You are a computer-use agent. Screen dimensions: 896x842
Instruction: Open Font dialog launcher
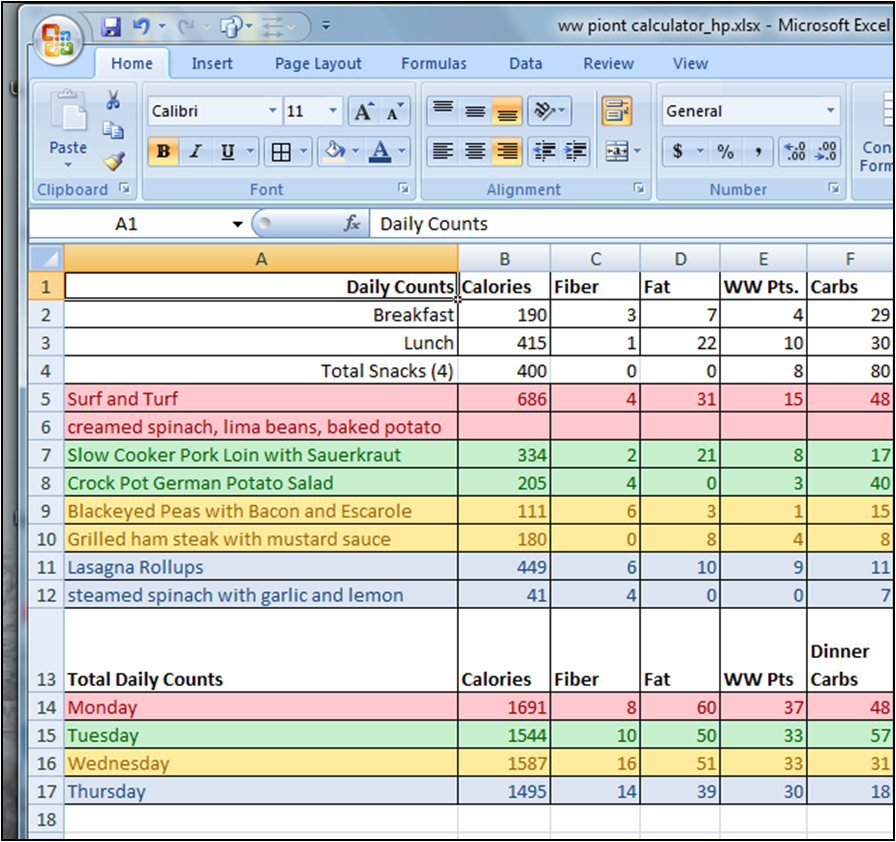pyautogui.click(x=403, y=188)
